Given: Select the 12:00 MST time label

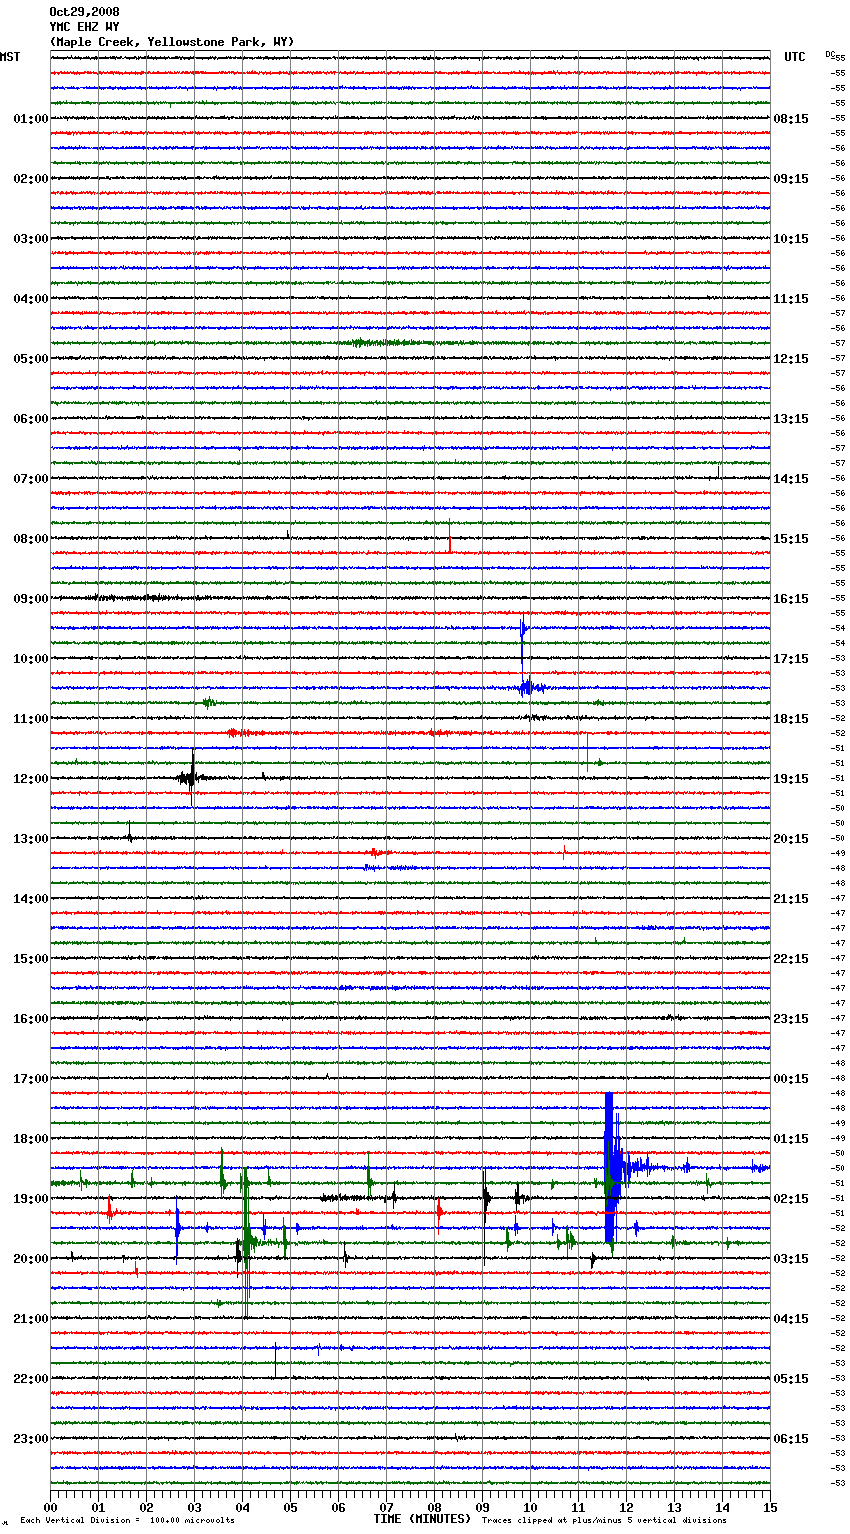Looking at the screenshot, I should [x=30, y=779].
